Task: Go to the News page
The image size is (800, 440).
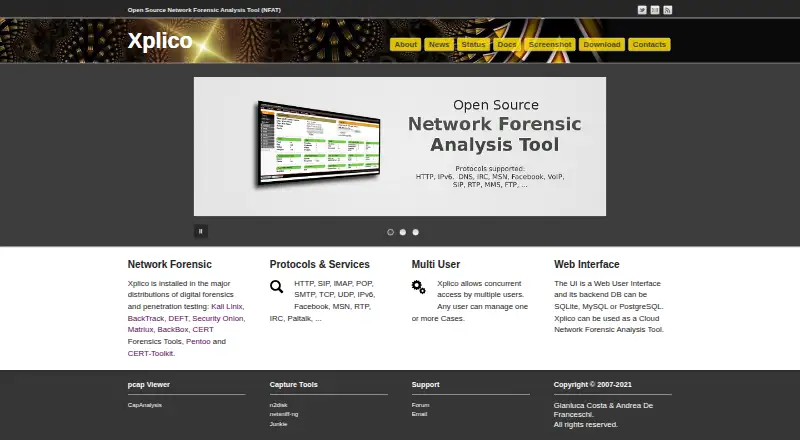Action: 439,44
